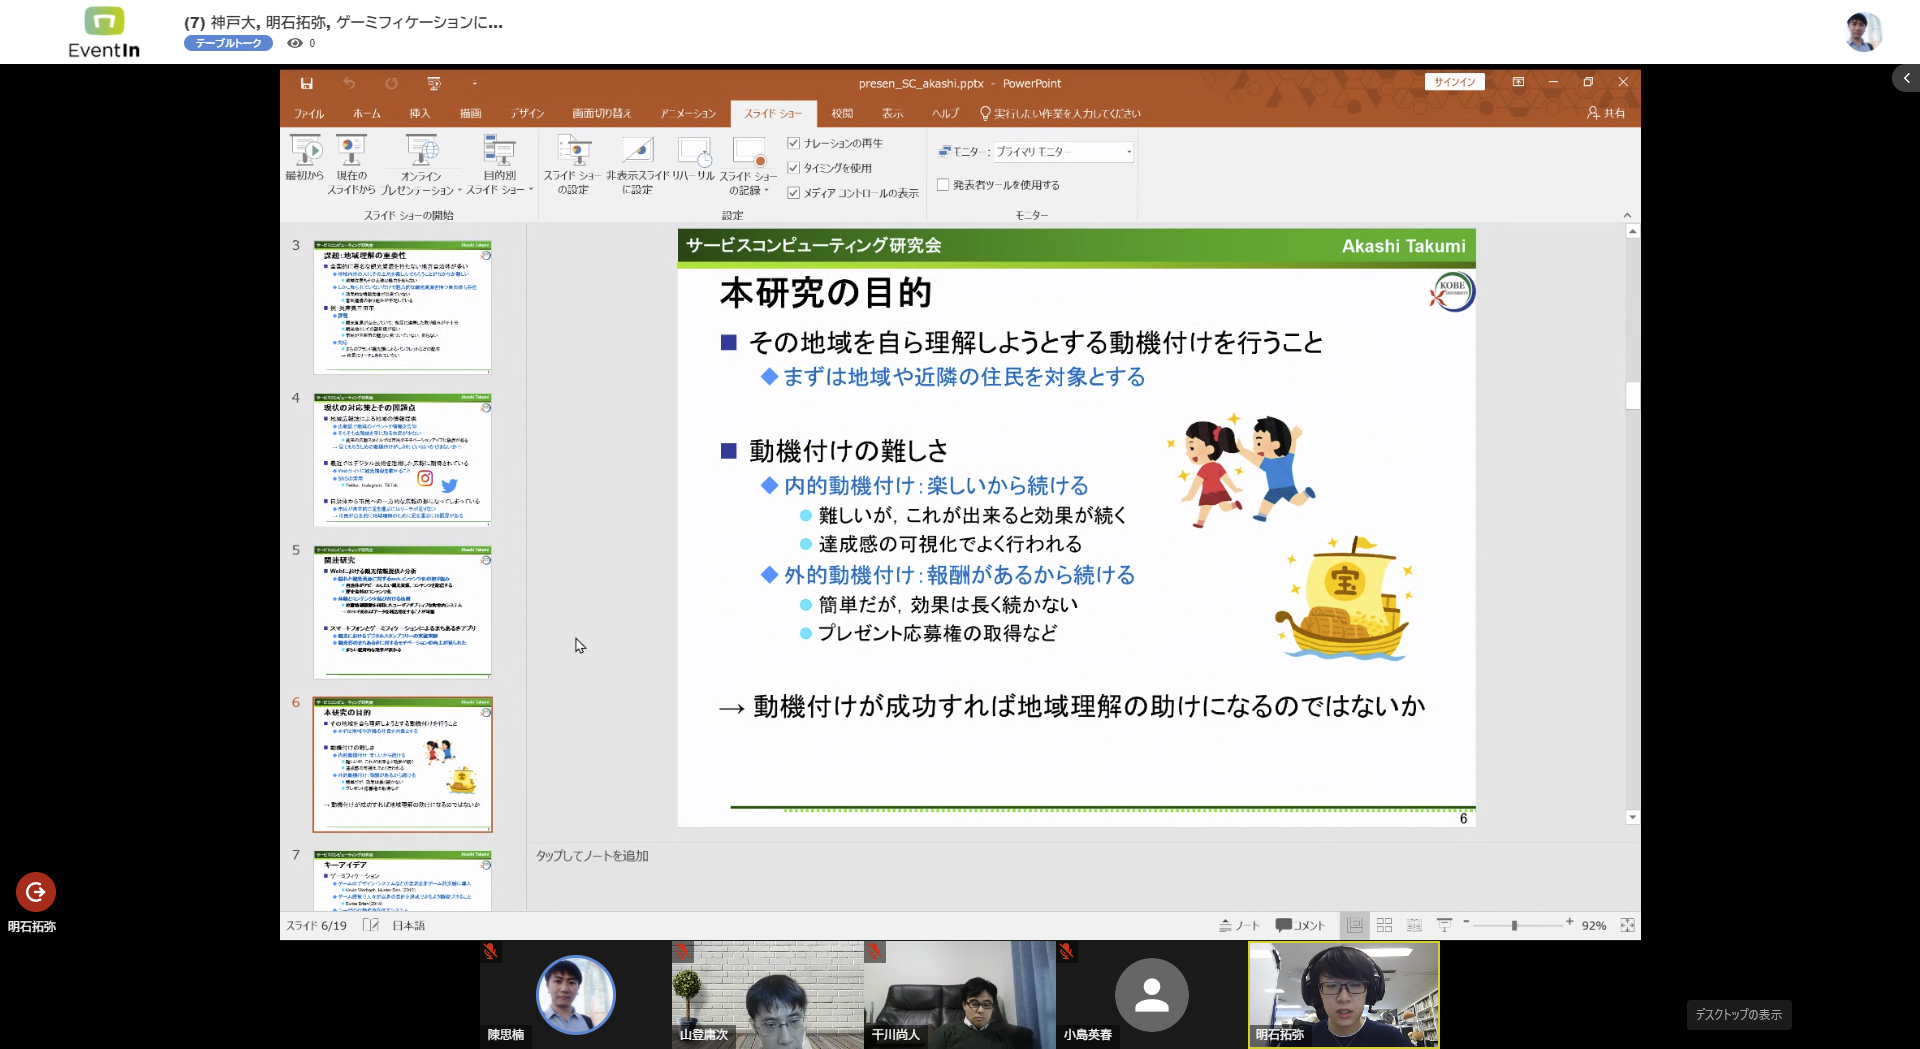This screenshot has height=1049, width=1920.
Task: Click the save icon in title bar
Action: [x=307, y=83]
